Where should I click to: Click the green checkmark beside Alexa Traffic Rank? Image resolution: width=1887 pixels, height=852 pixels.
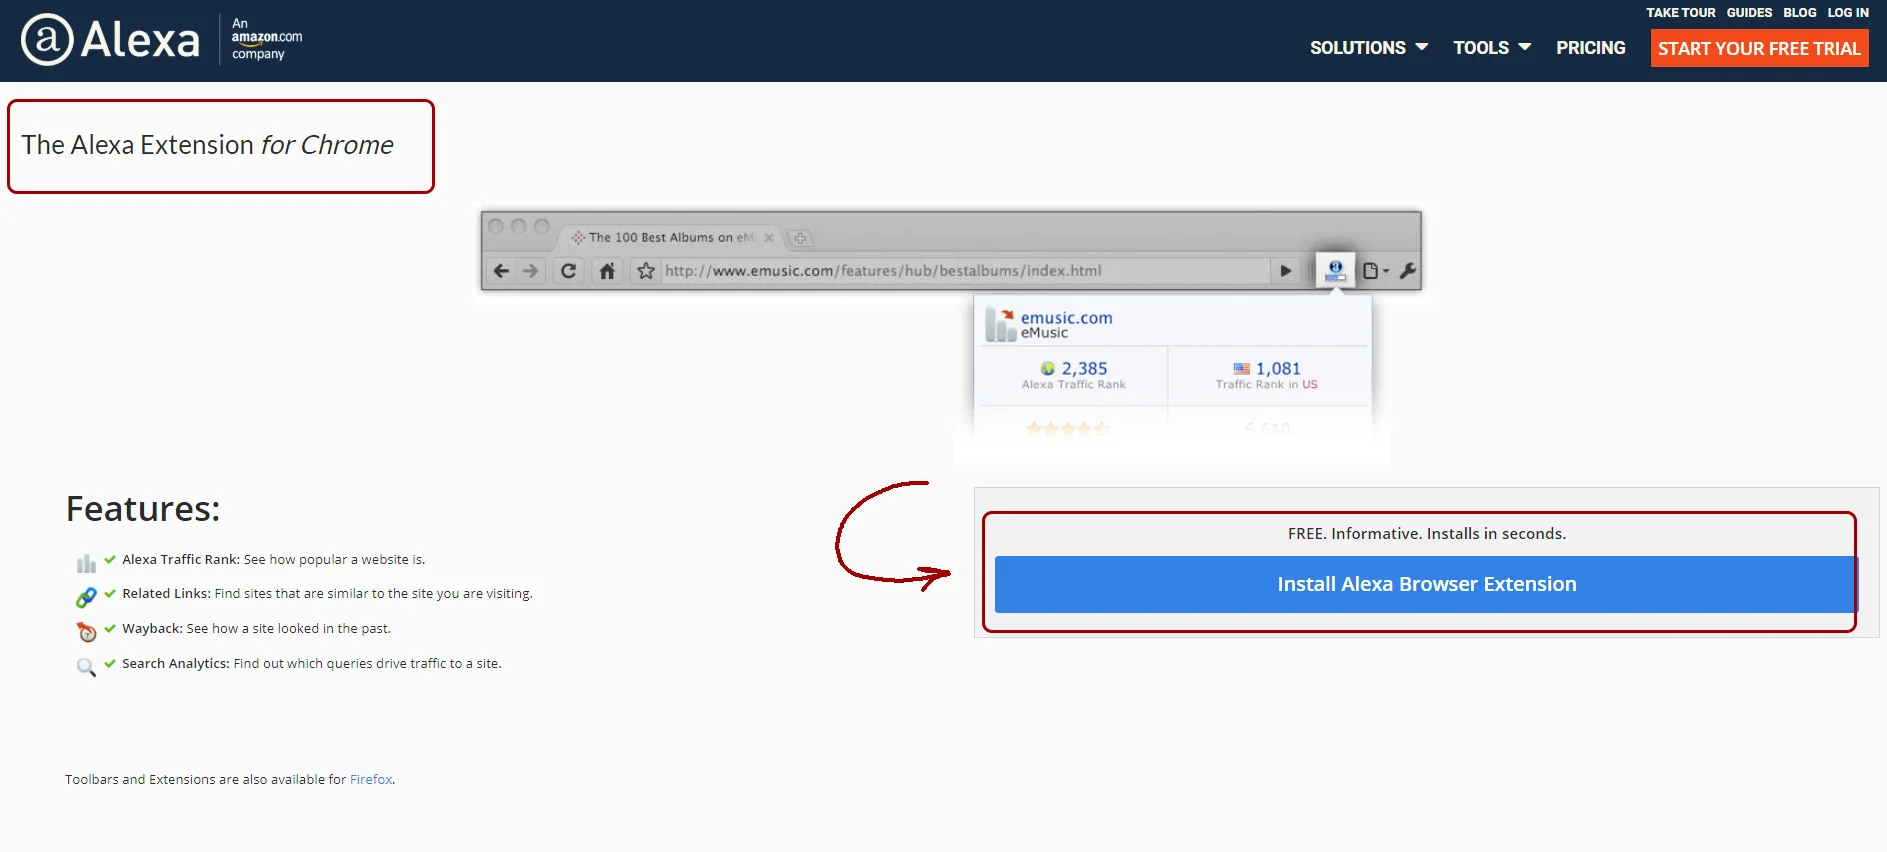click(110, 559)
